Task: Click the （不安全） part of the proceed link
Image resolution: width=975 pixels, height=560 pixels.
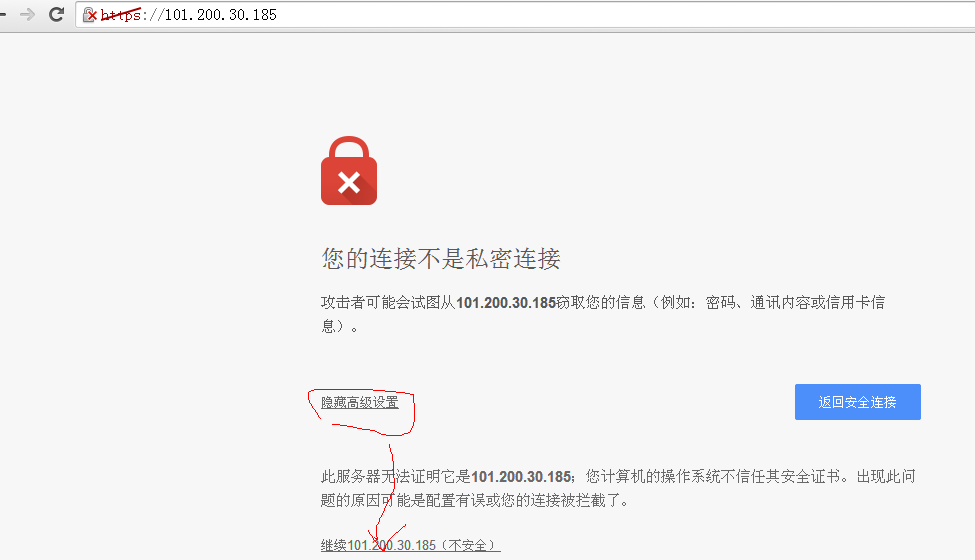Action: coord(468,545)
